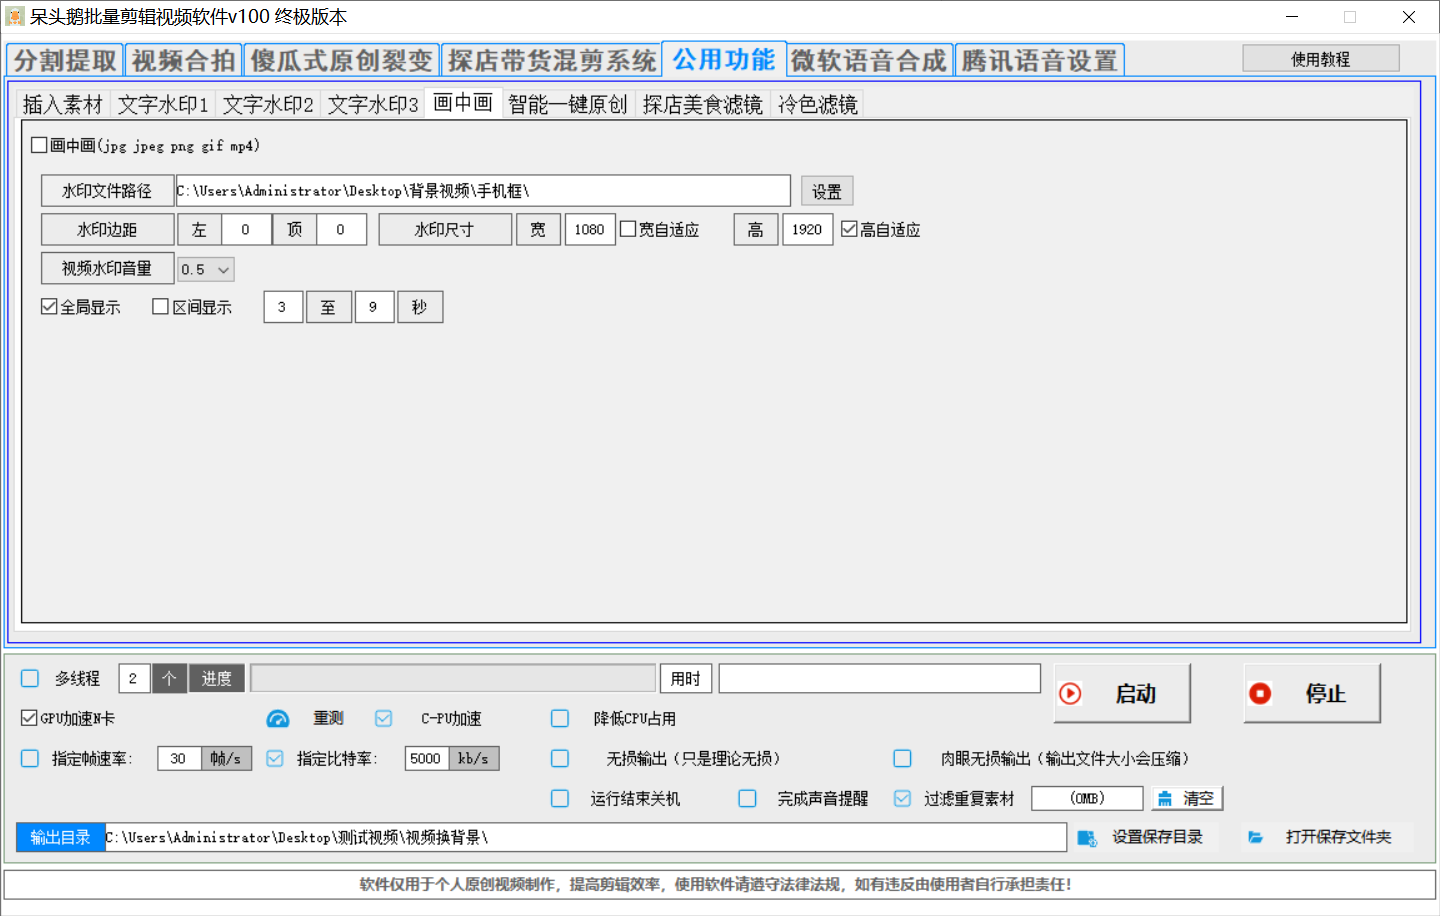Click the progress bar next to 进度
1440x916 pixels.
(453, 678)
